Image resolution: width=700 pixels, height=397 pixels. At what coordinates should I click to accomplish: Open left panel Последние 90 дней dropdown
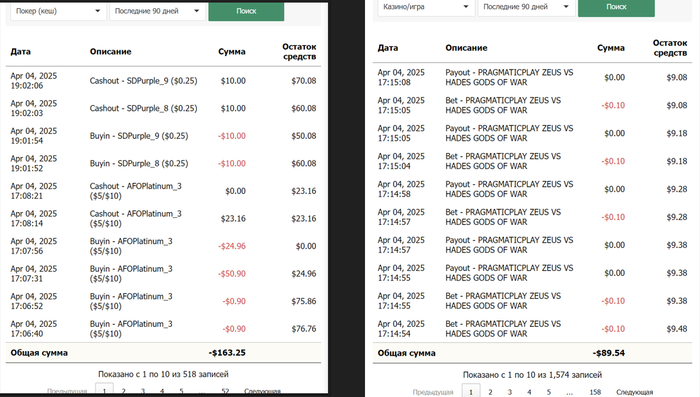click(158, 11)
